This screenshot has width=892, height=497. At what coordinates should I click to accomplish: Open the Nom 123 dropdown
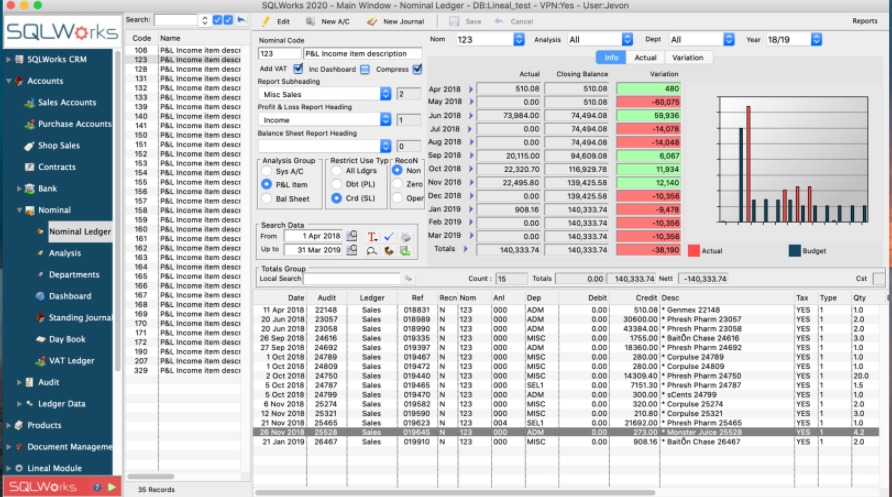click(x=519, y=39)
